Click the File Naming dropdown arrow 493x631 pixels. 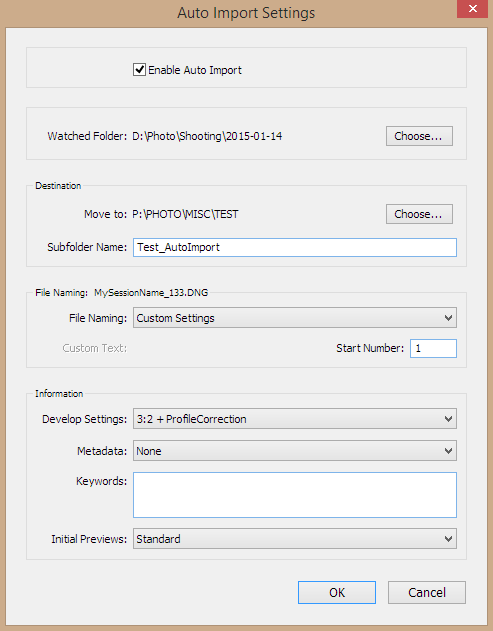(448, 318)
